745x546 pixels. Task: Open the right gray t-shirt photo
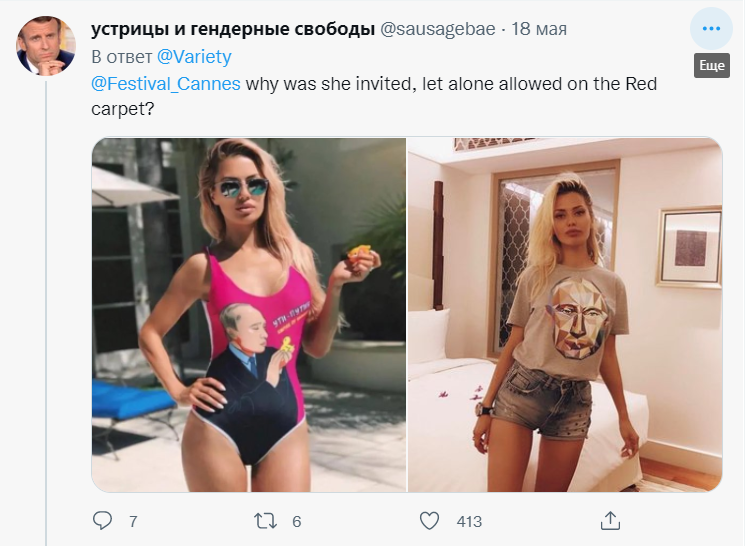click(x=565, y=315)
